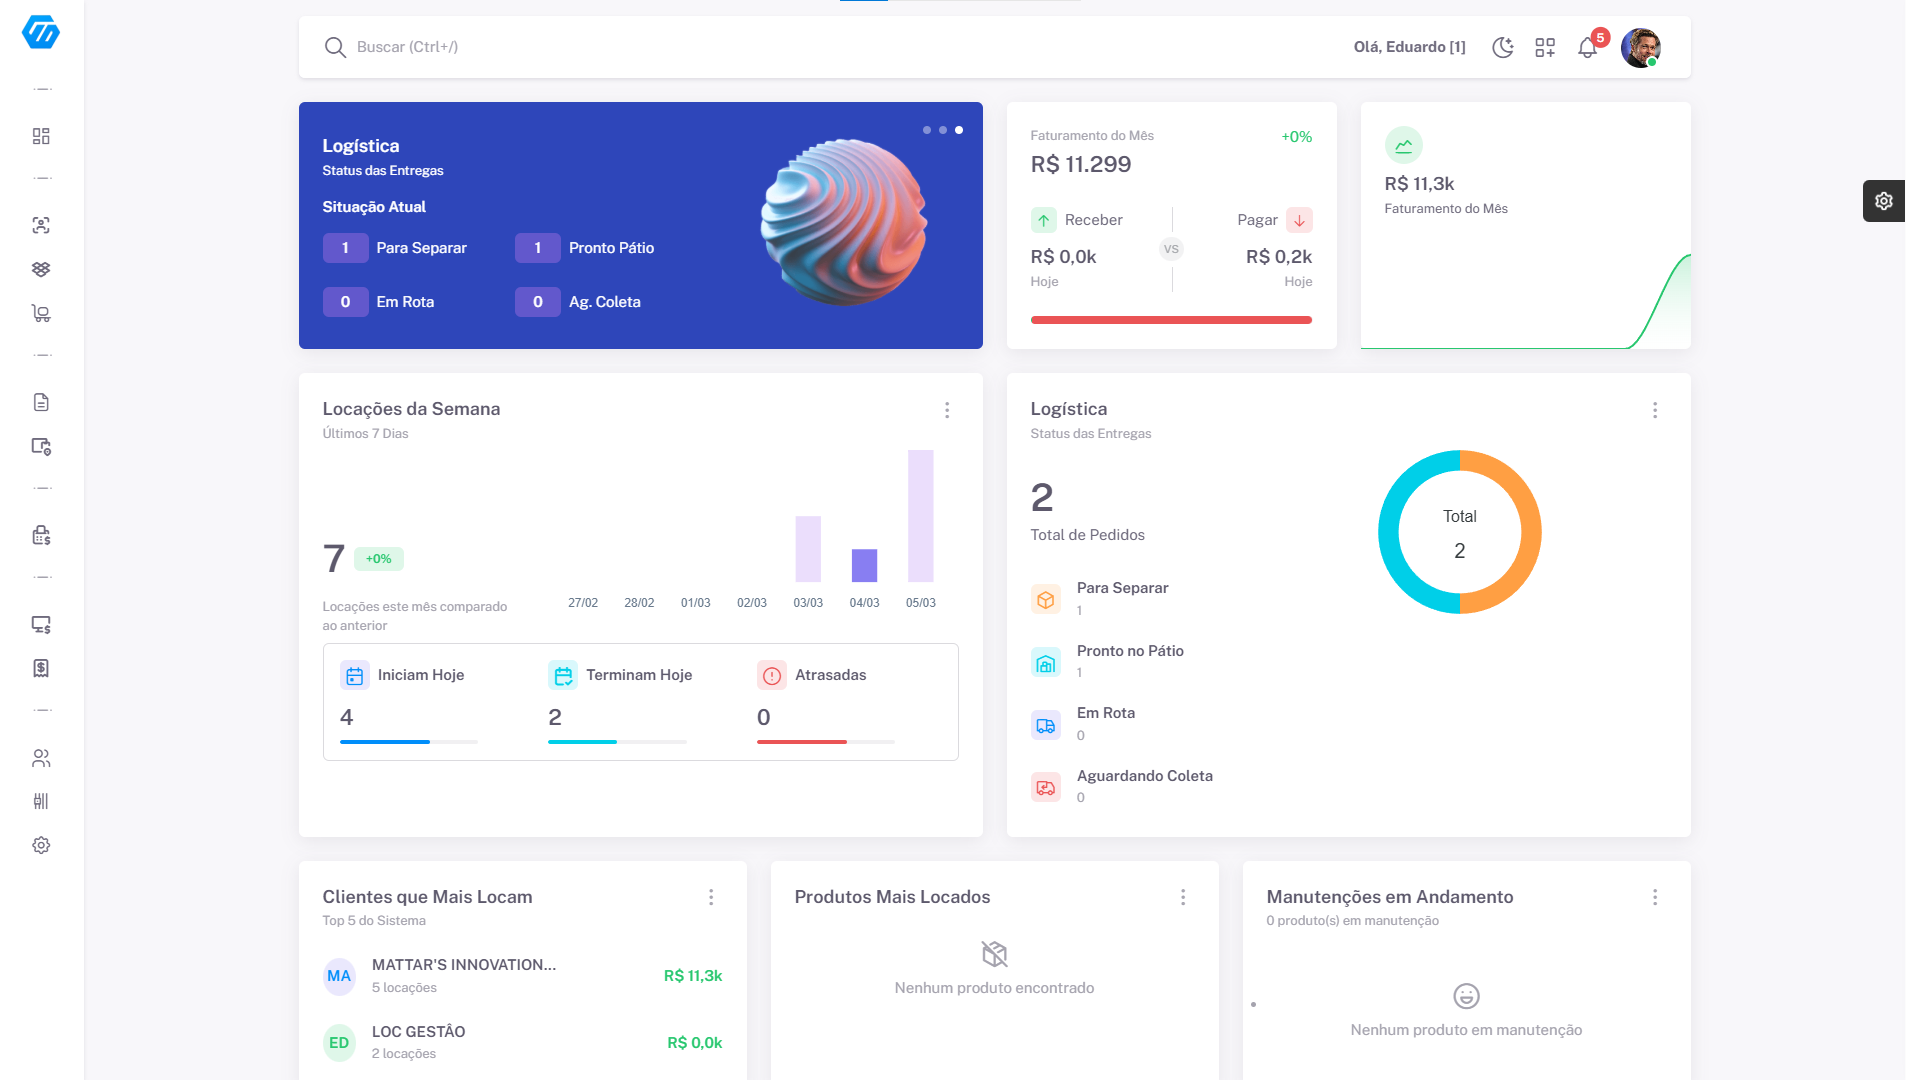Open three-dot menu on Logística status card

coord(1655,410)
